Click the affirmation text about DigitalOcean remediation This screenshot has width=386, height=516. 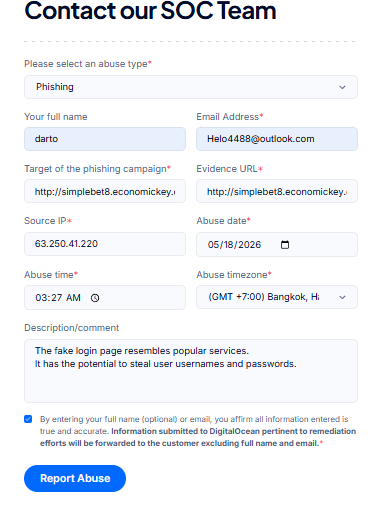(198, 431)
